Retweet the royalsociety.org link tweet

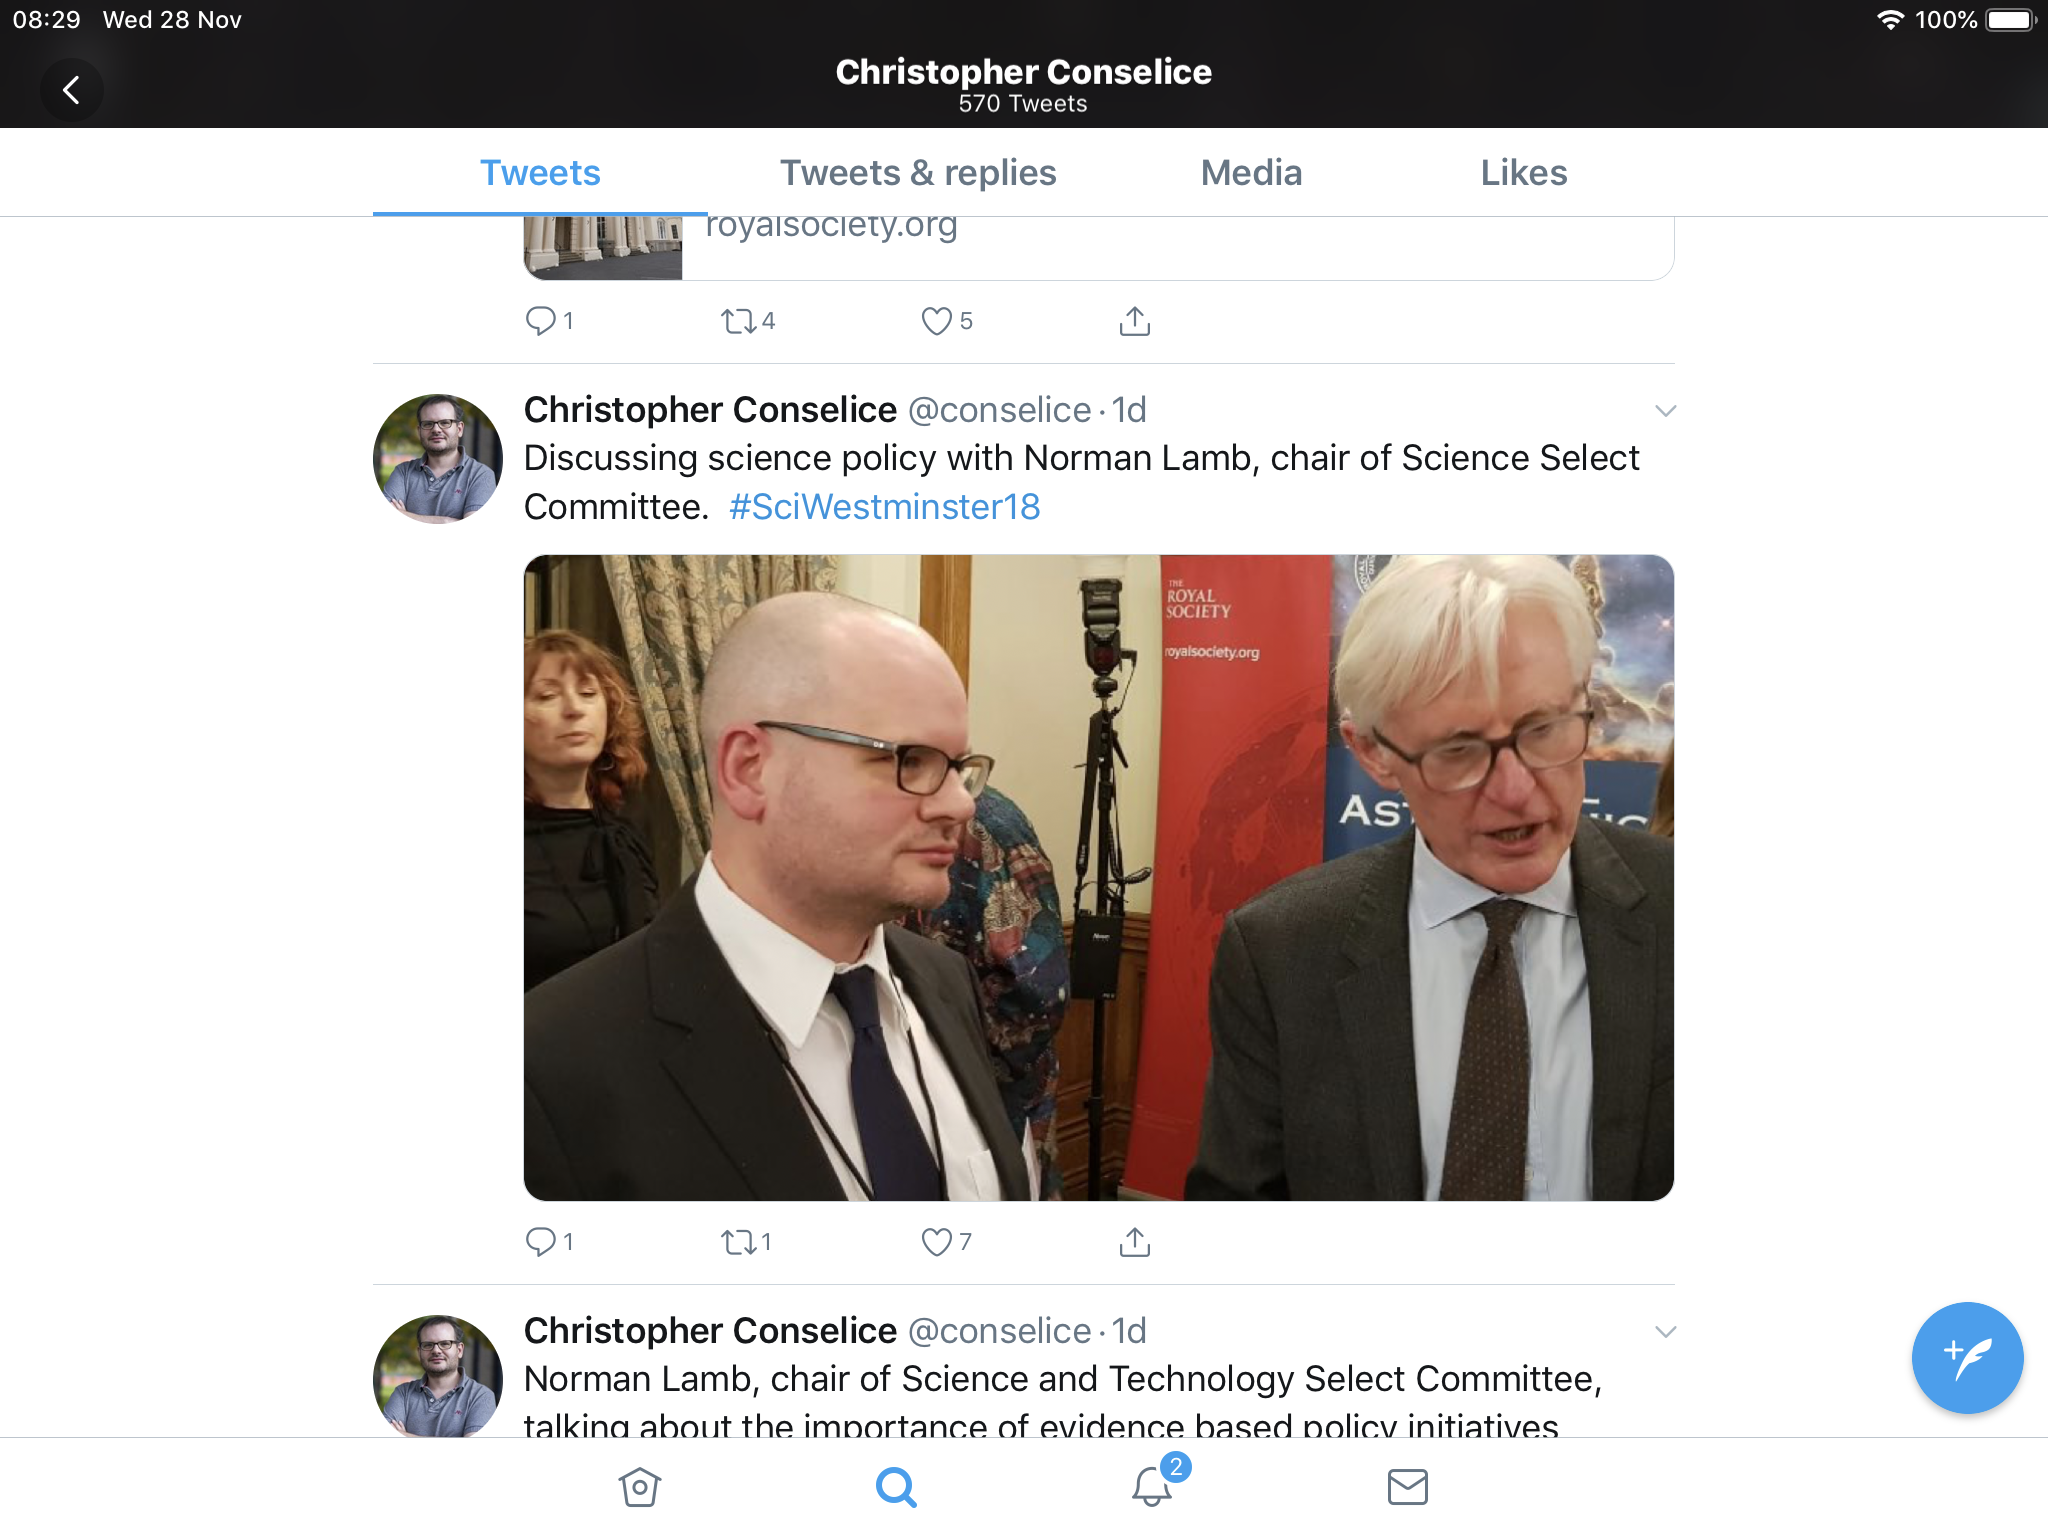point(748,321)
